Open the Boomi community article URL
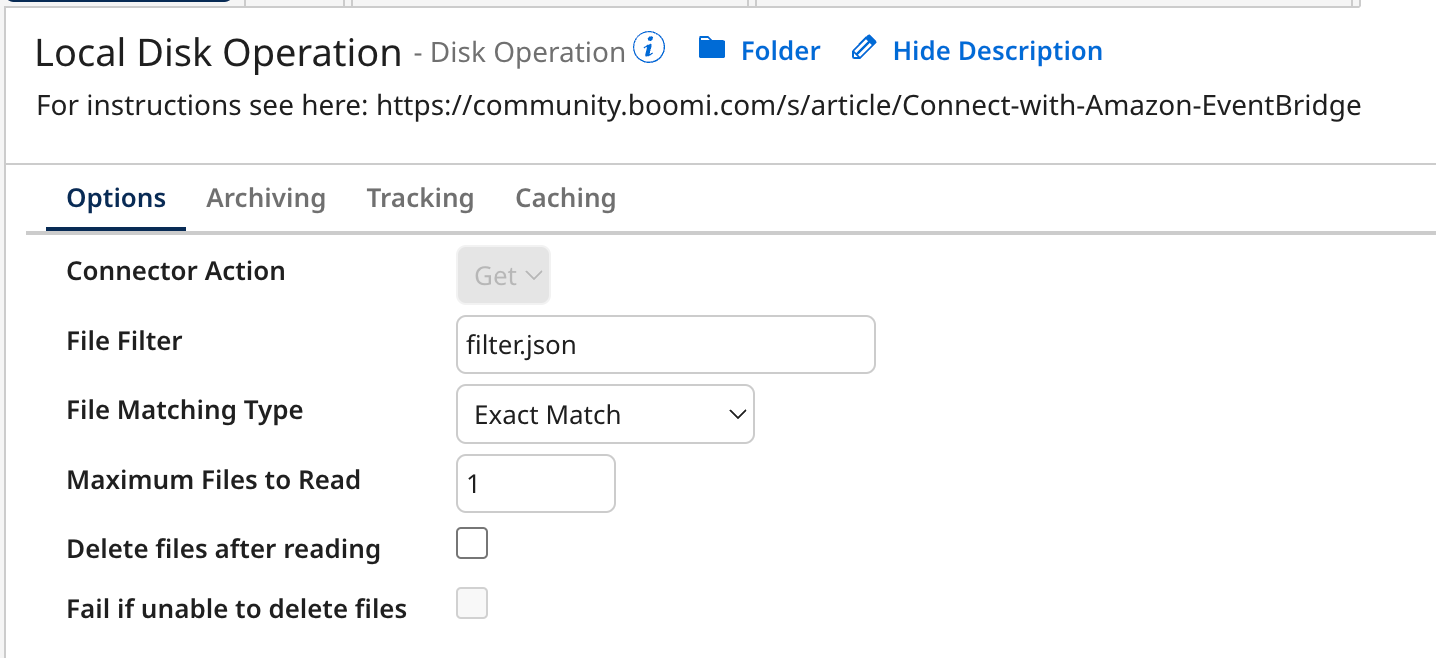Screen dimensions: 1436x658 tap(868, 105)
